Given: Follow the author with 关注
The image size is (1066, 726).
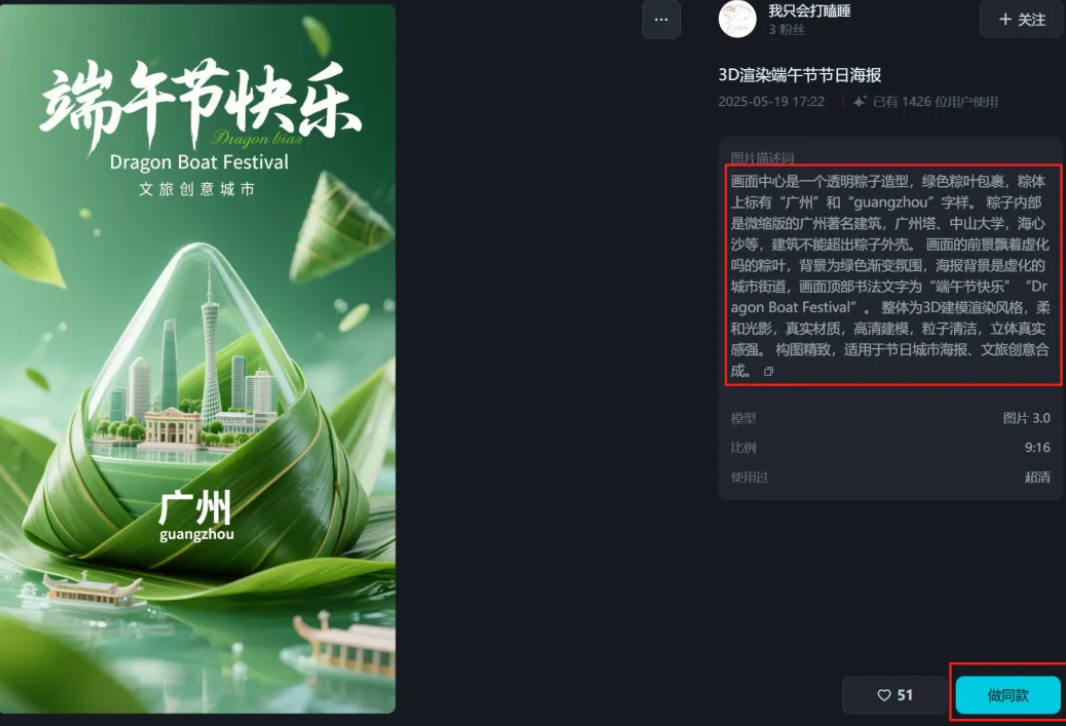Looking at the screenshot, I should [1022, 19].
